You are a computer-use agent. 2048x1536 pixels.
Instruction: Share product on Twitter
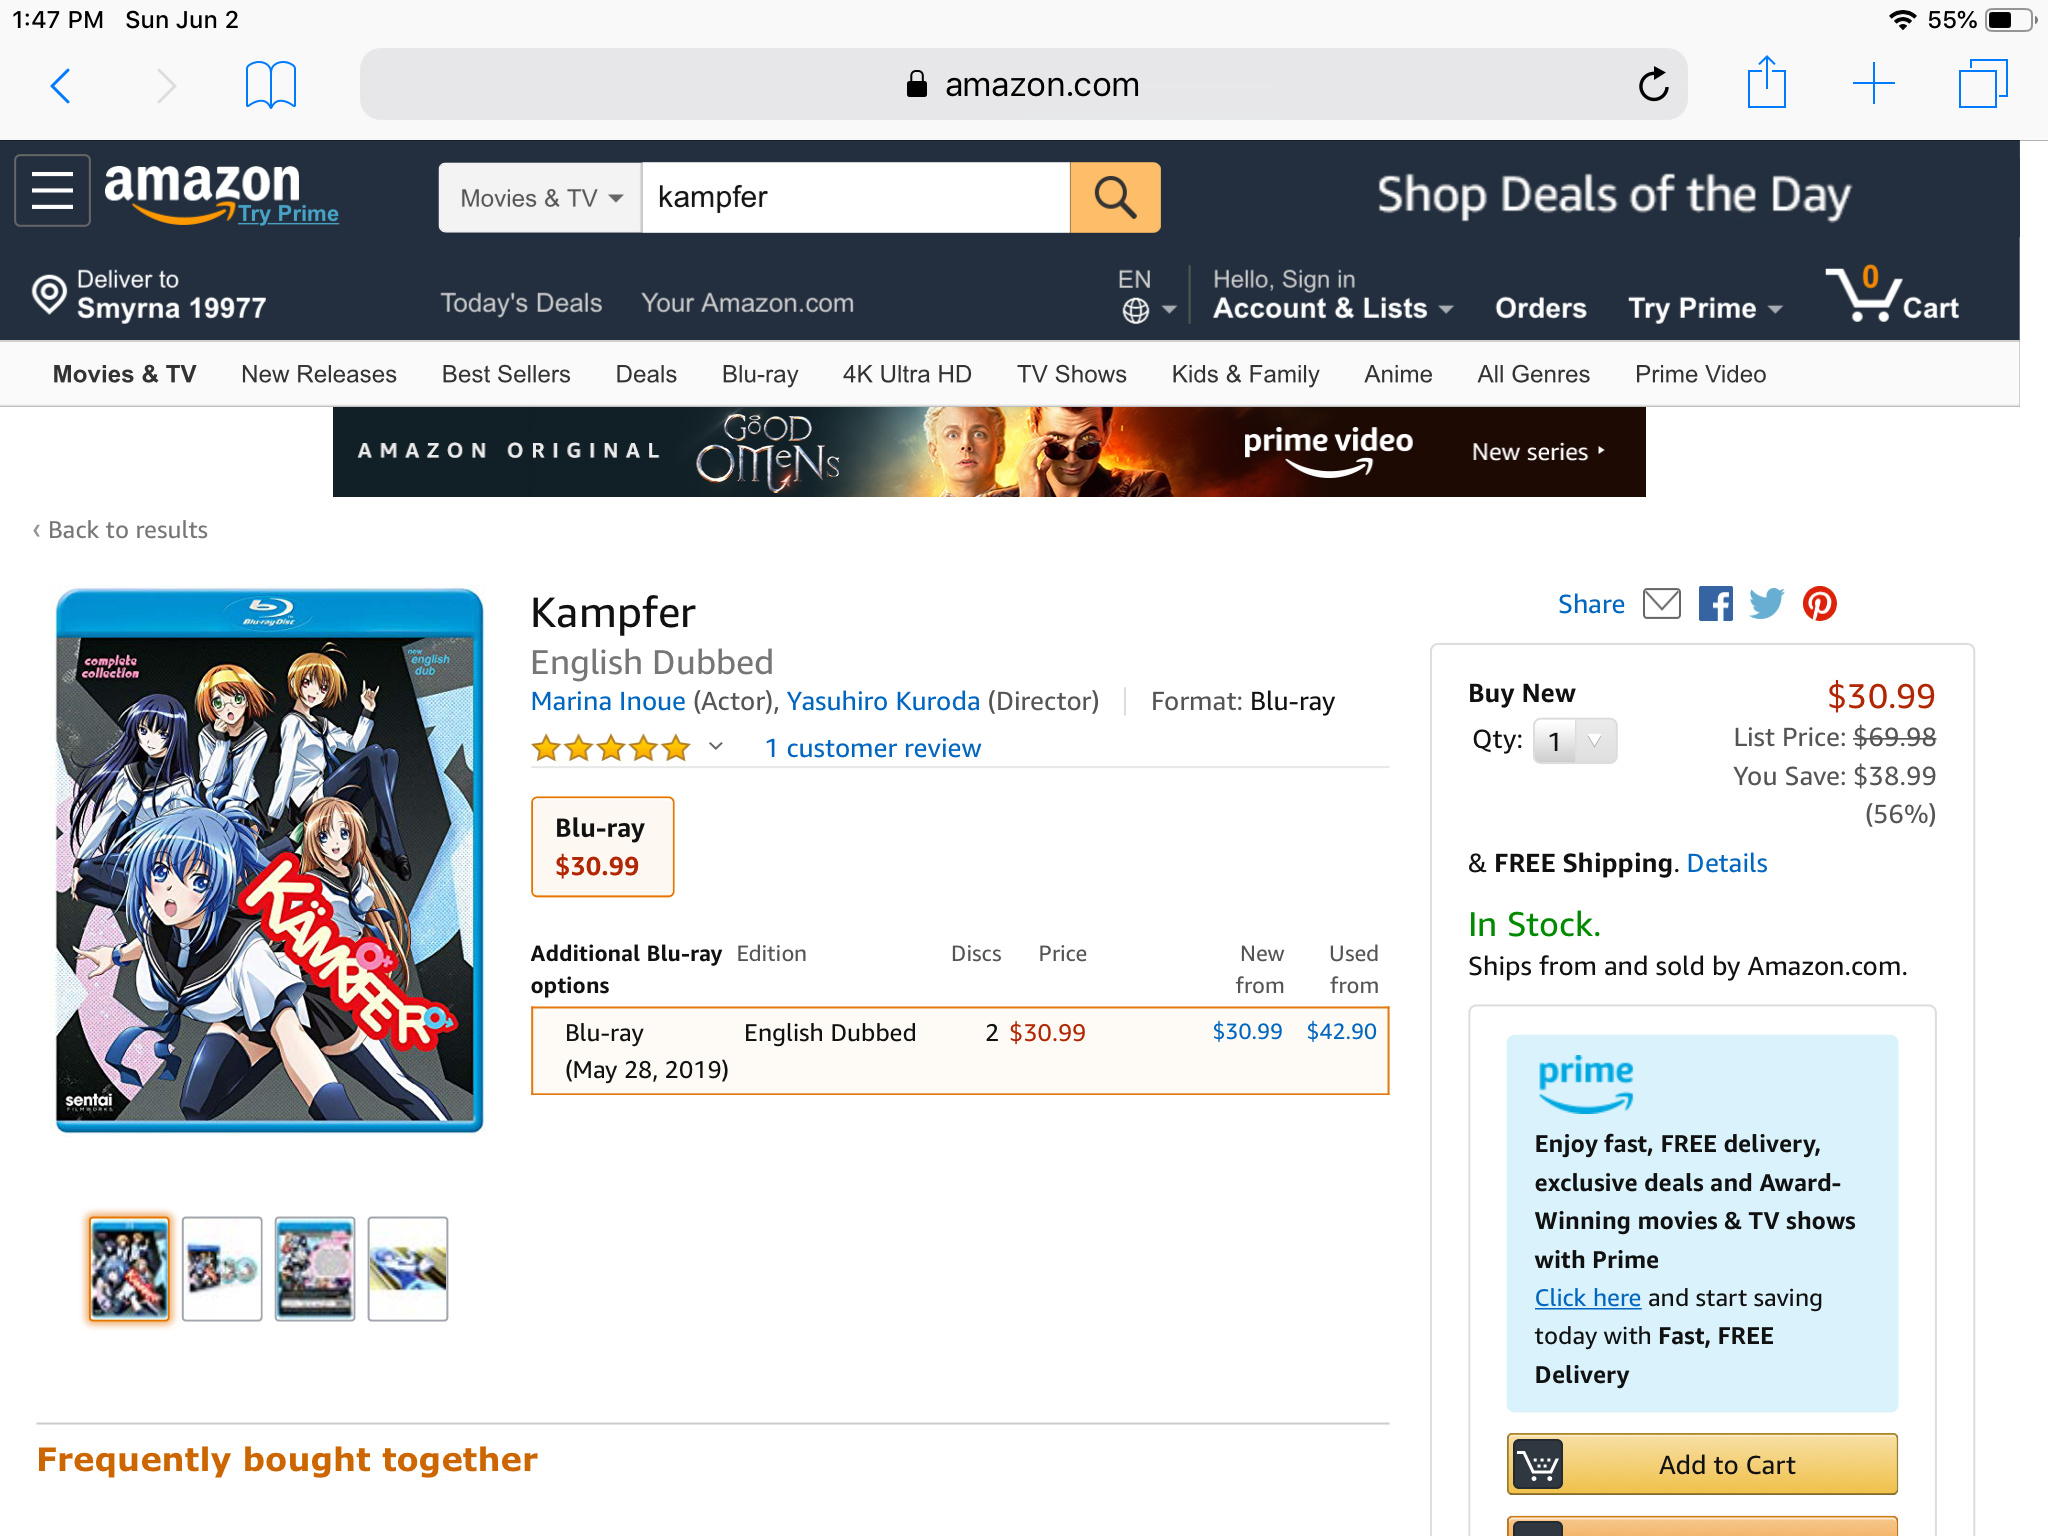[x=1766, y=604]
